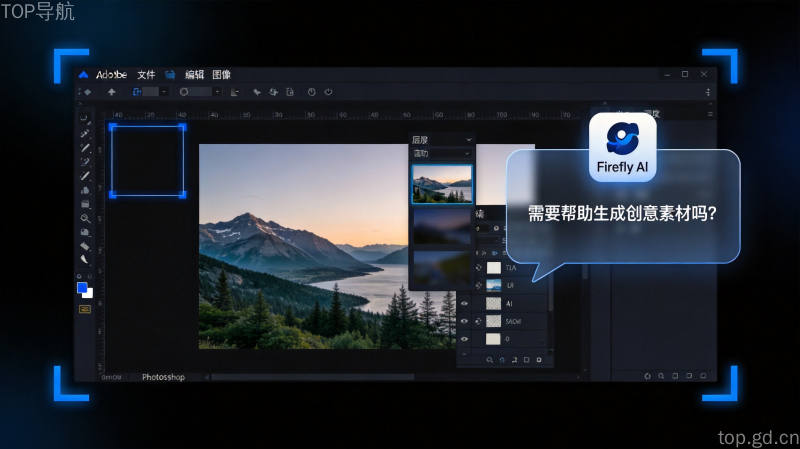Toggle visibility of the AI layer
Screen dimensions: 800x449
click(x=464, y=304)
